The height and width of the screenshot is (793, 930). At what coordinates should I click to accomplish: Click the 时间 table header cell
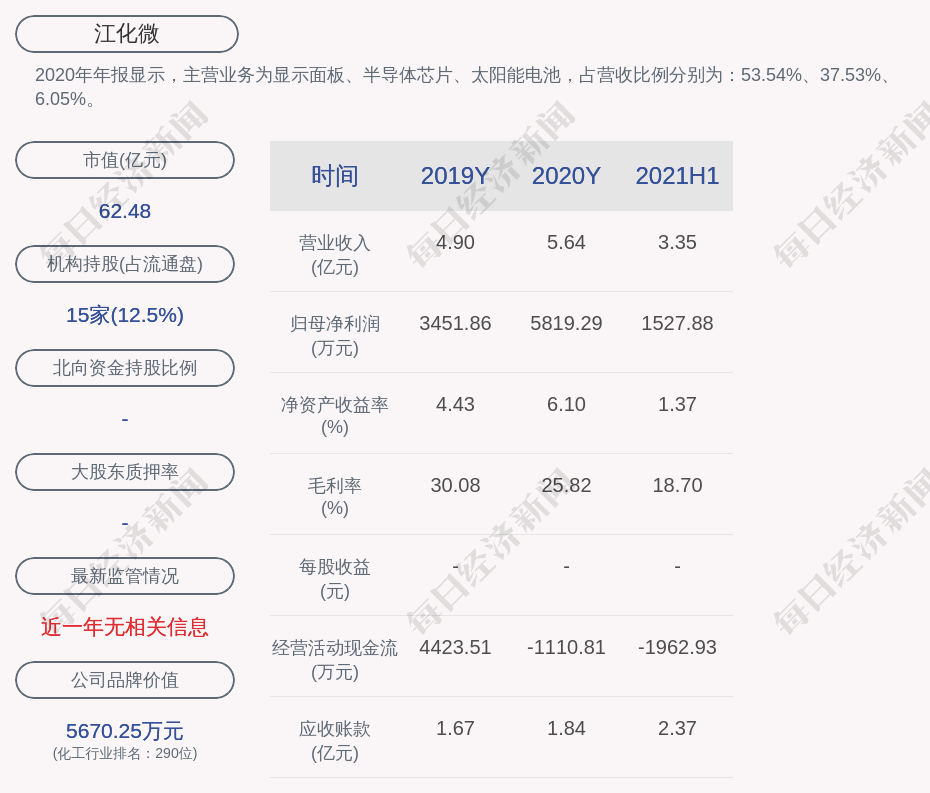click(335, 176)
